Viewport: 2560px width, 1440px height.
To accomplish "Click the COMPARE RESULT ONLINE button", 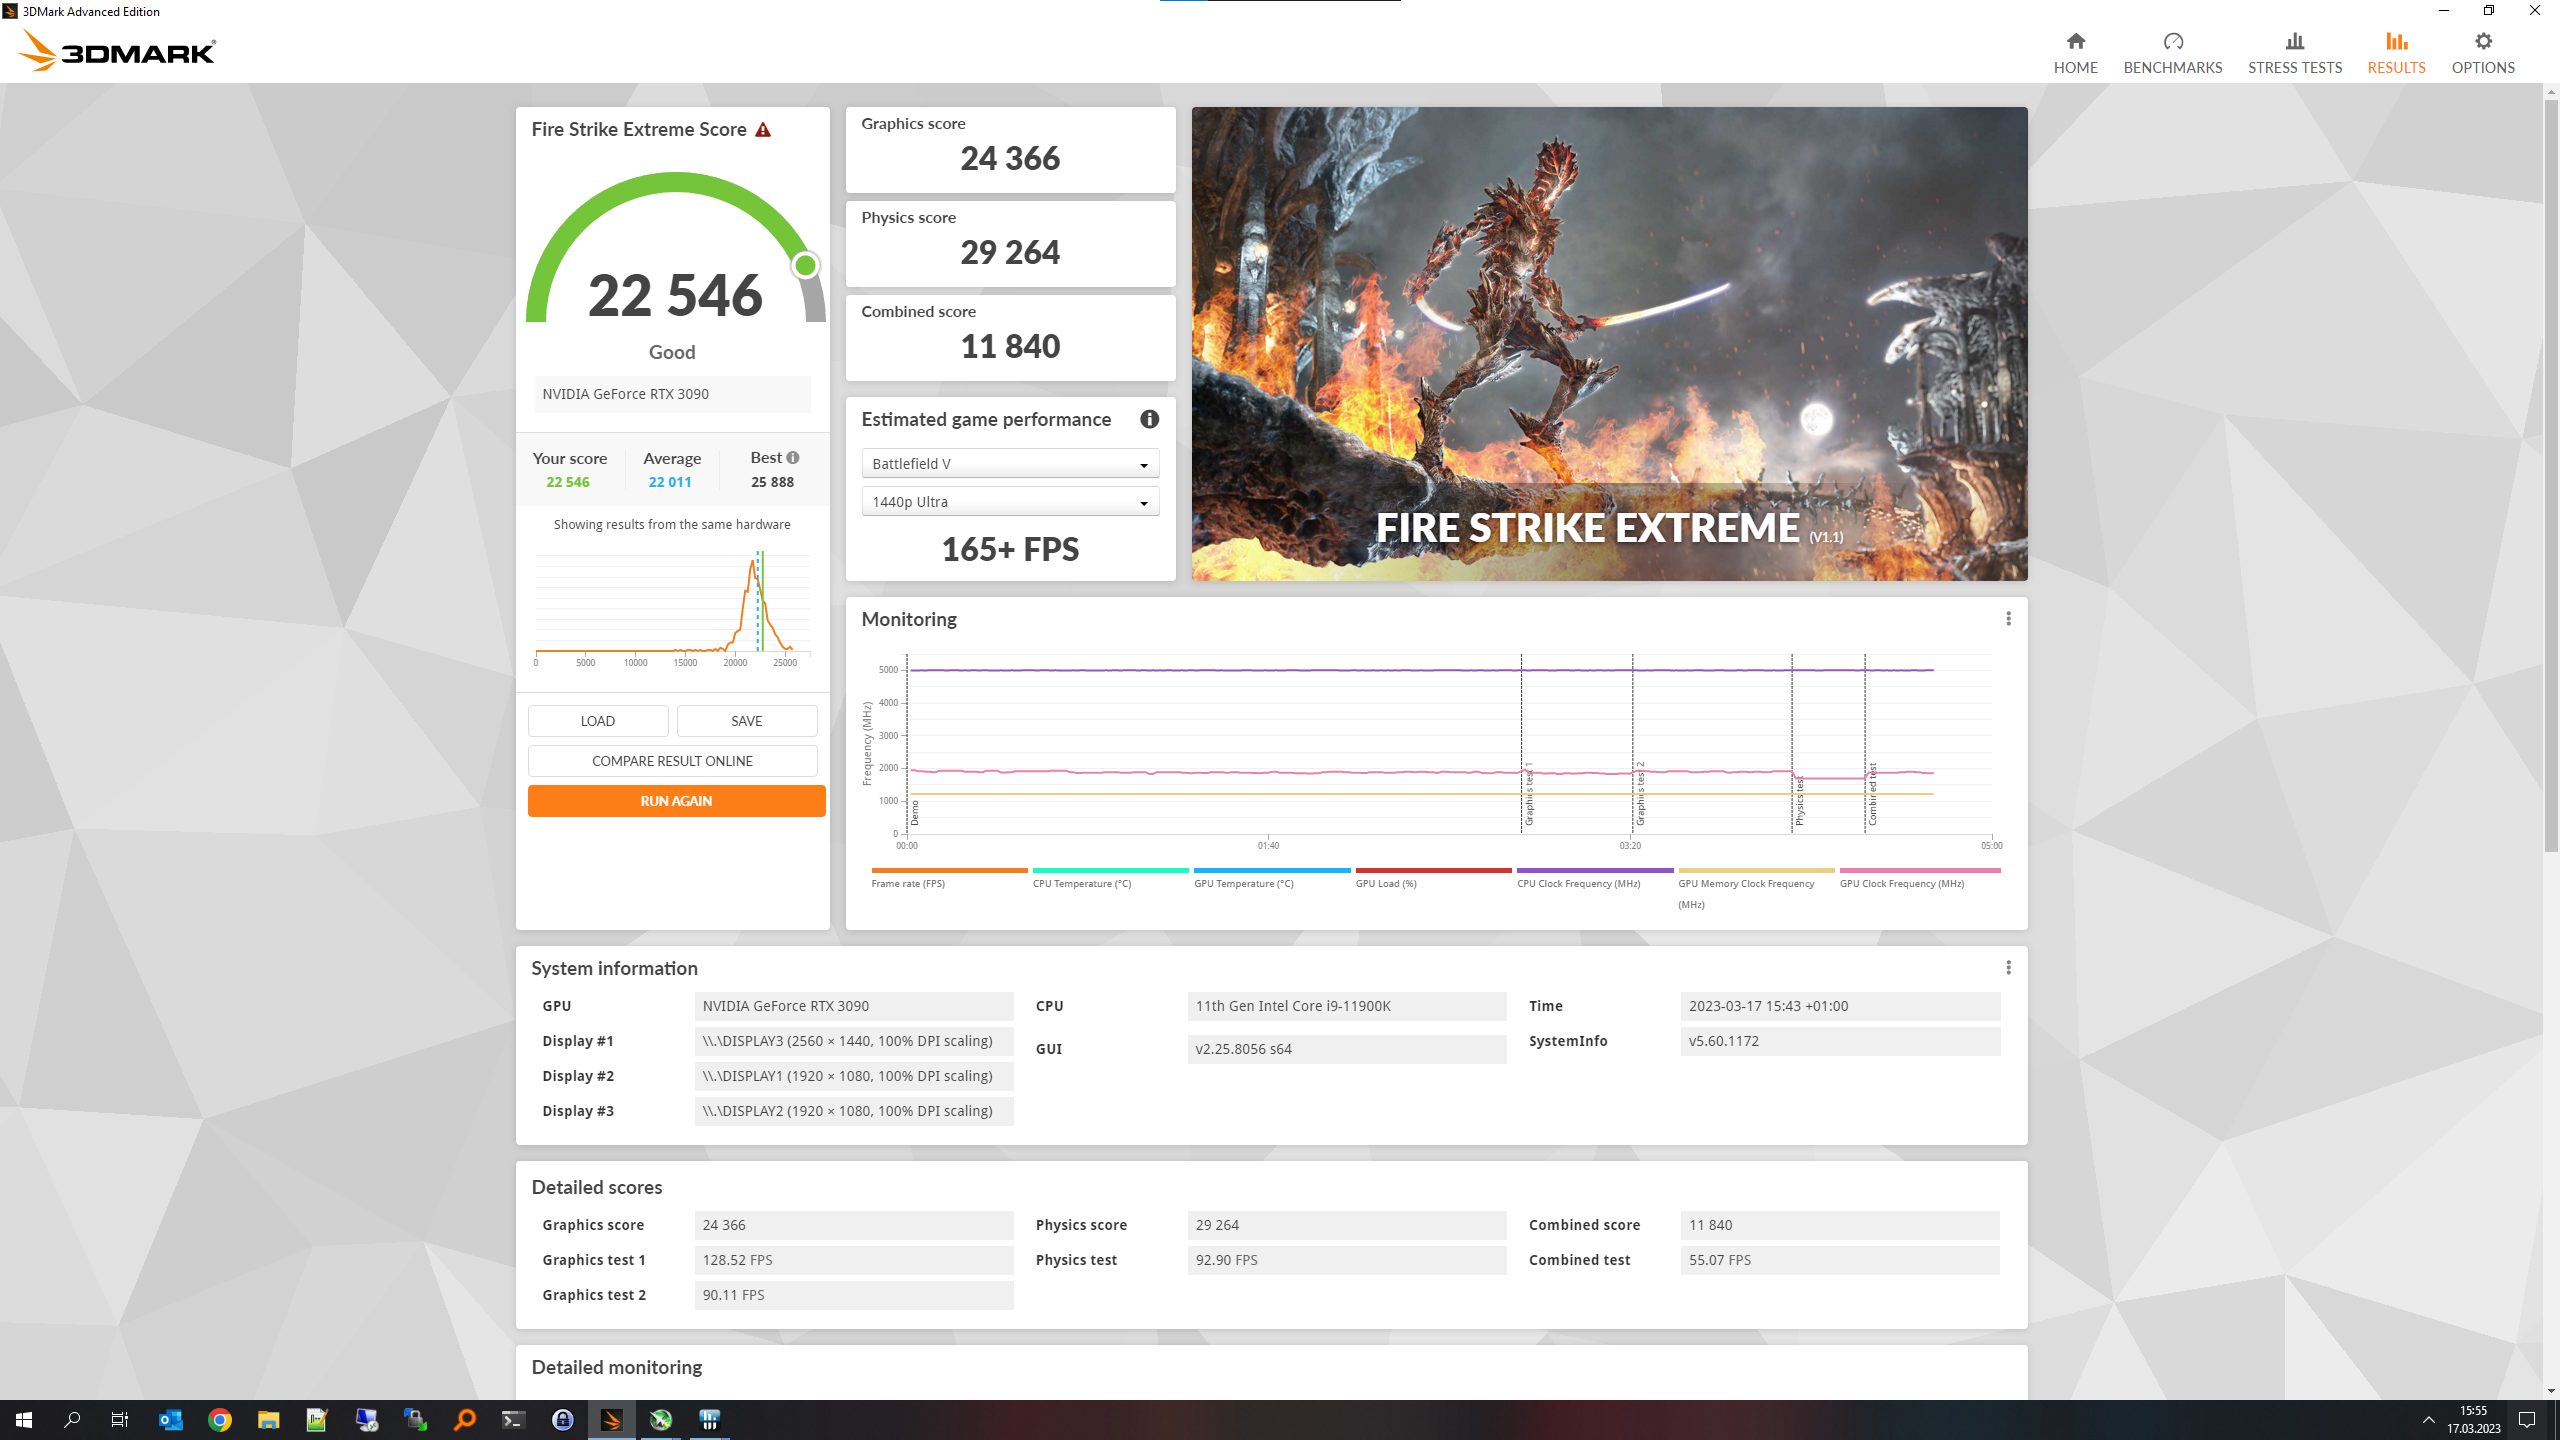I will click(673, 760).
